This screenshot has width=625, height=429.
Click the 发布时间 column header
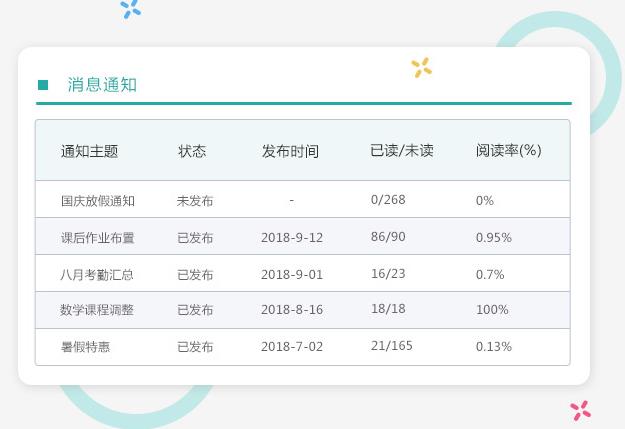click(290, 151)
